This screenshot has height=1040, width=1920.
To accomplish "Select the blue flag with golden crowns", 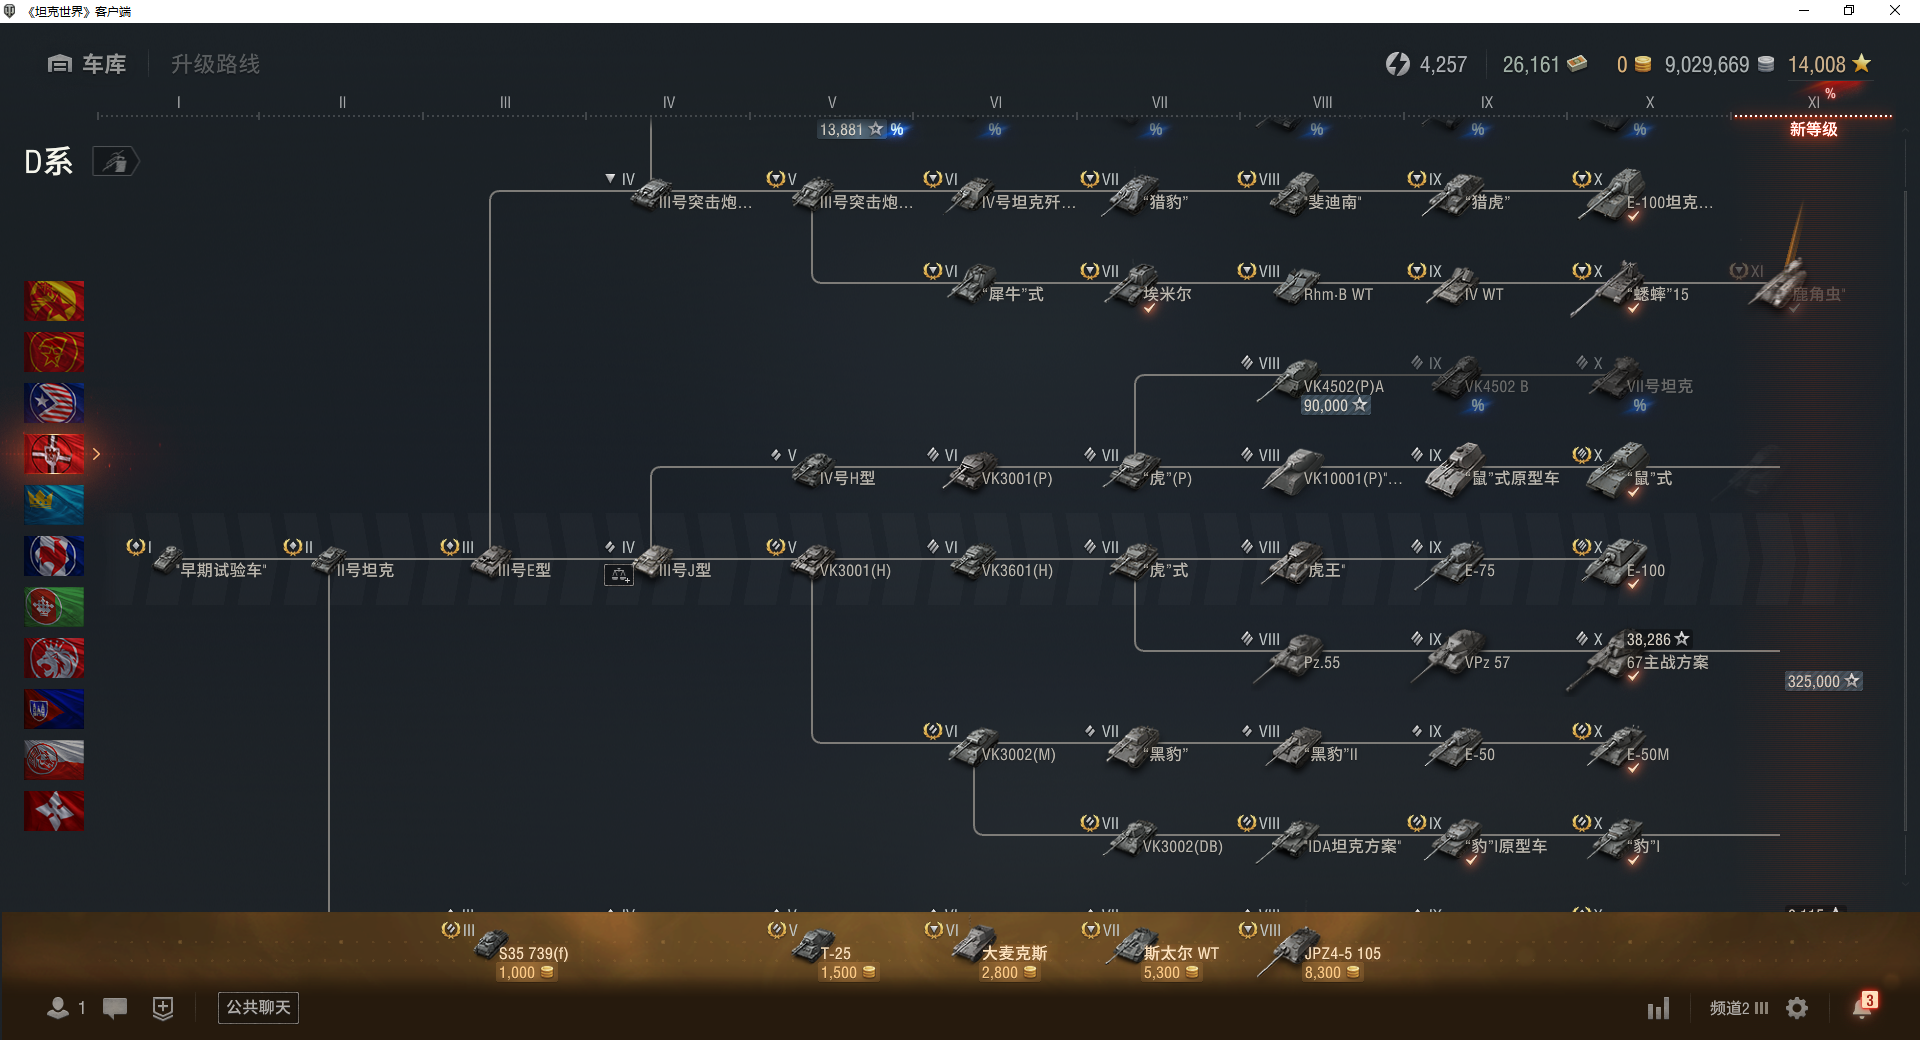I will [x=54, y=505].
